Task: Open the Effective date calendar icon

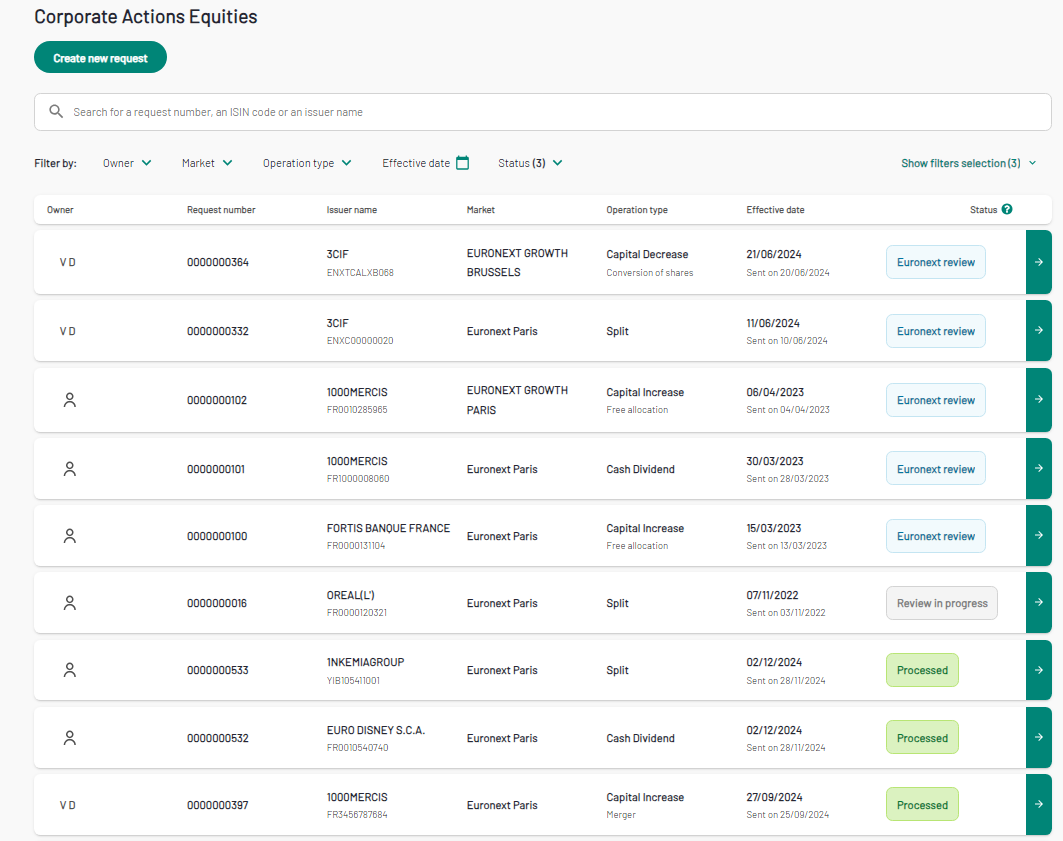Action: click(462, 163)
